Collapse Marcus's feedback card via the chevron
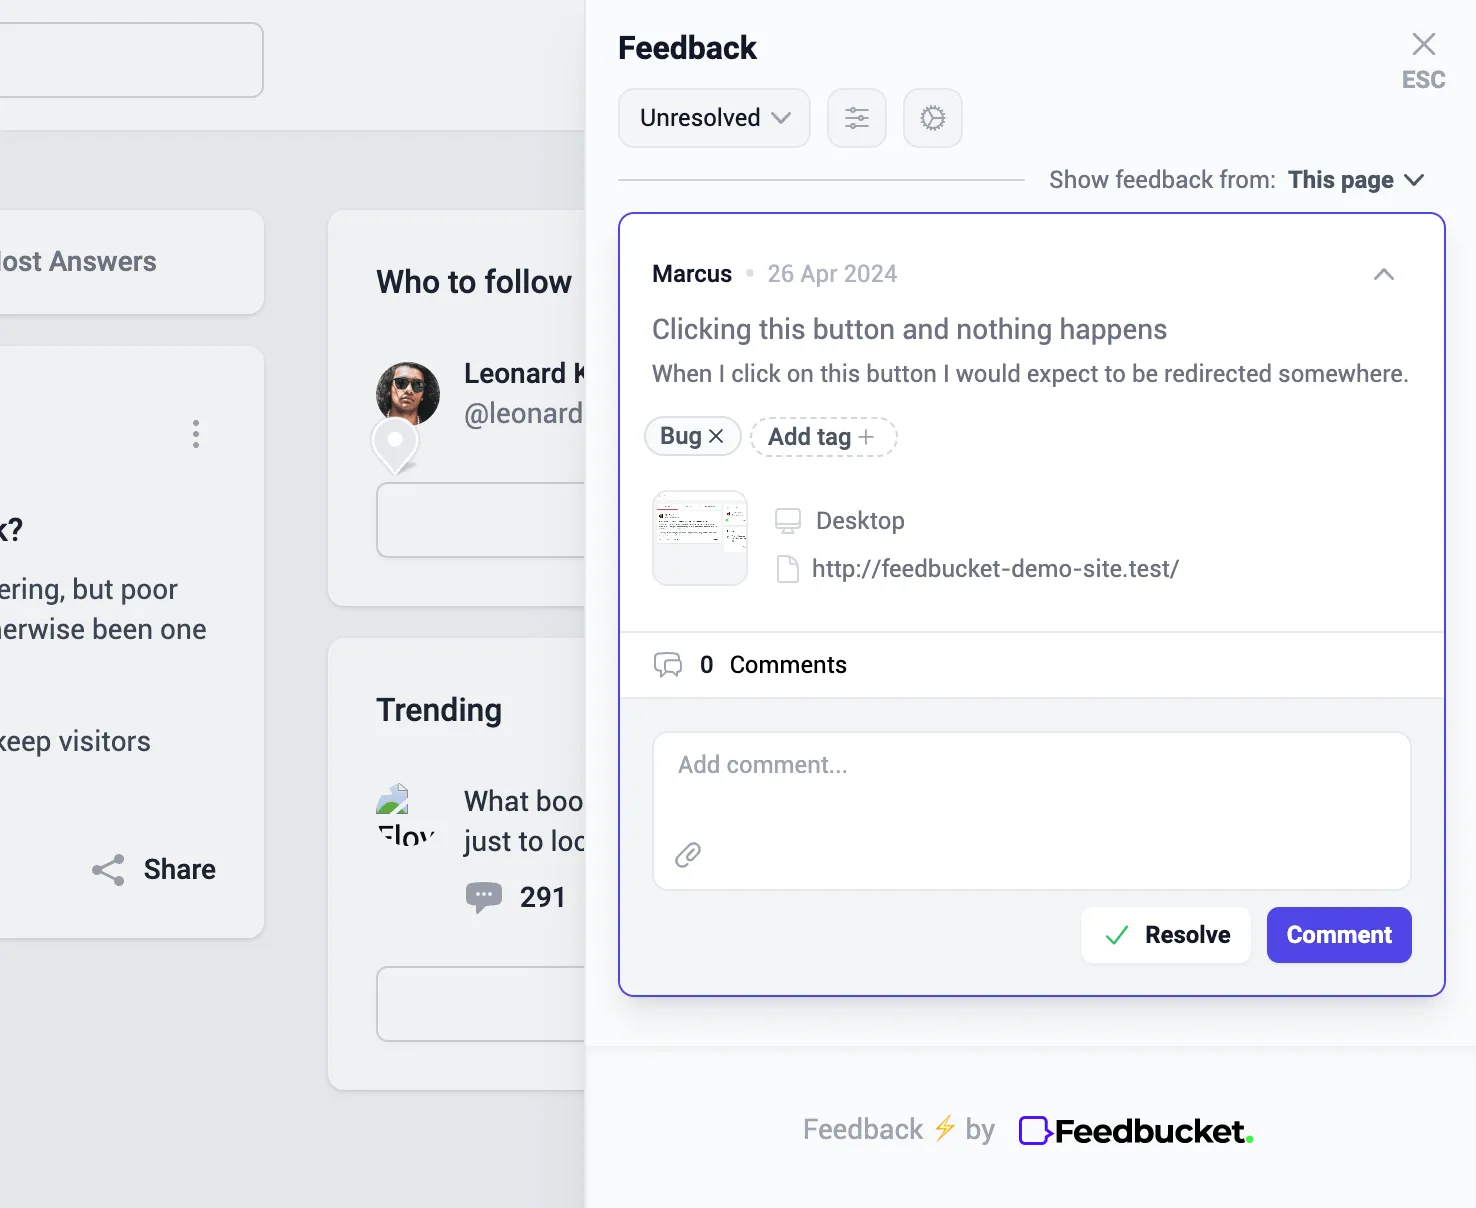 coord(1383,274)
